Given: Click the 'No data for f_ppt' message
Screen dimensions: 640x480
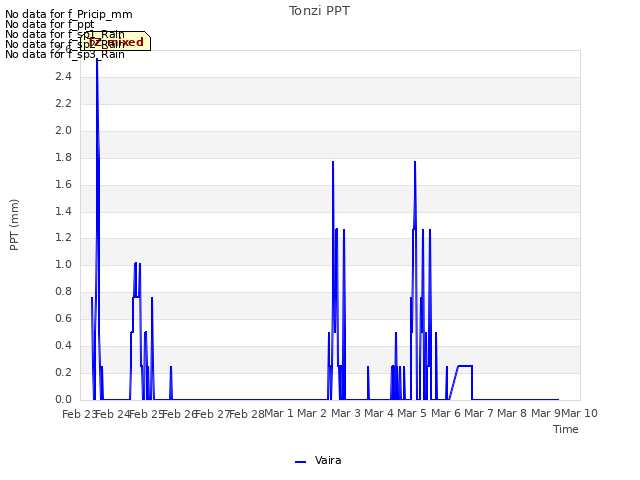Looking at the screenshot, I should 49,24.
